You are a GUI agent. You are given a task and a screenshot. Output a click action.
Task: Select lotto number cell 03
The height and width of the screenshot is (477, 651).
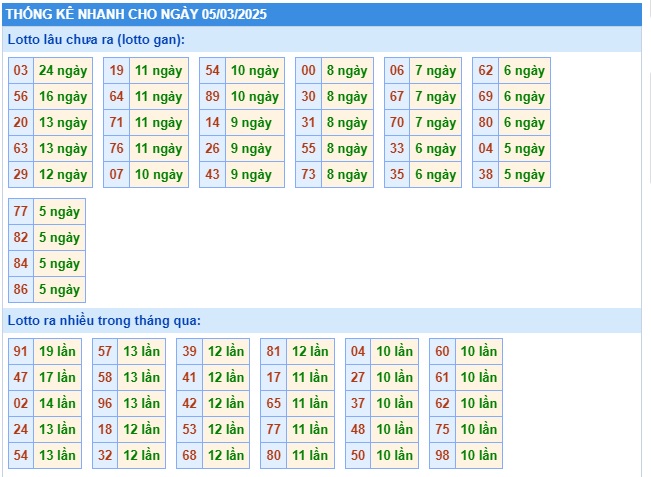(21, 70)
